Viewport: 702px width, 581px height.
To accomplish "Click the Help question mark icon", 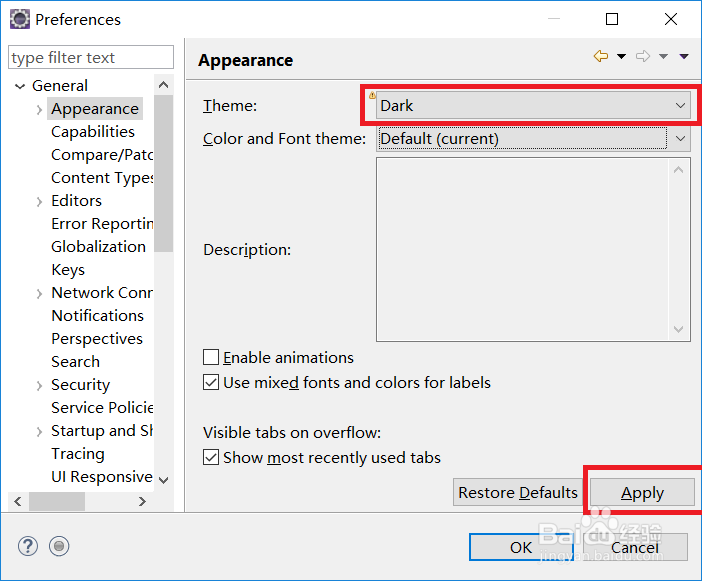I will (x=27, y=546).
